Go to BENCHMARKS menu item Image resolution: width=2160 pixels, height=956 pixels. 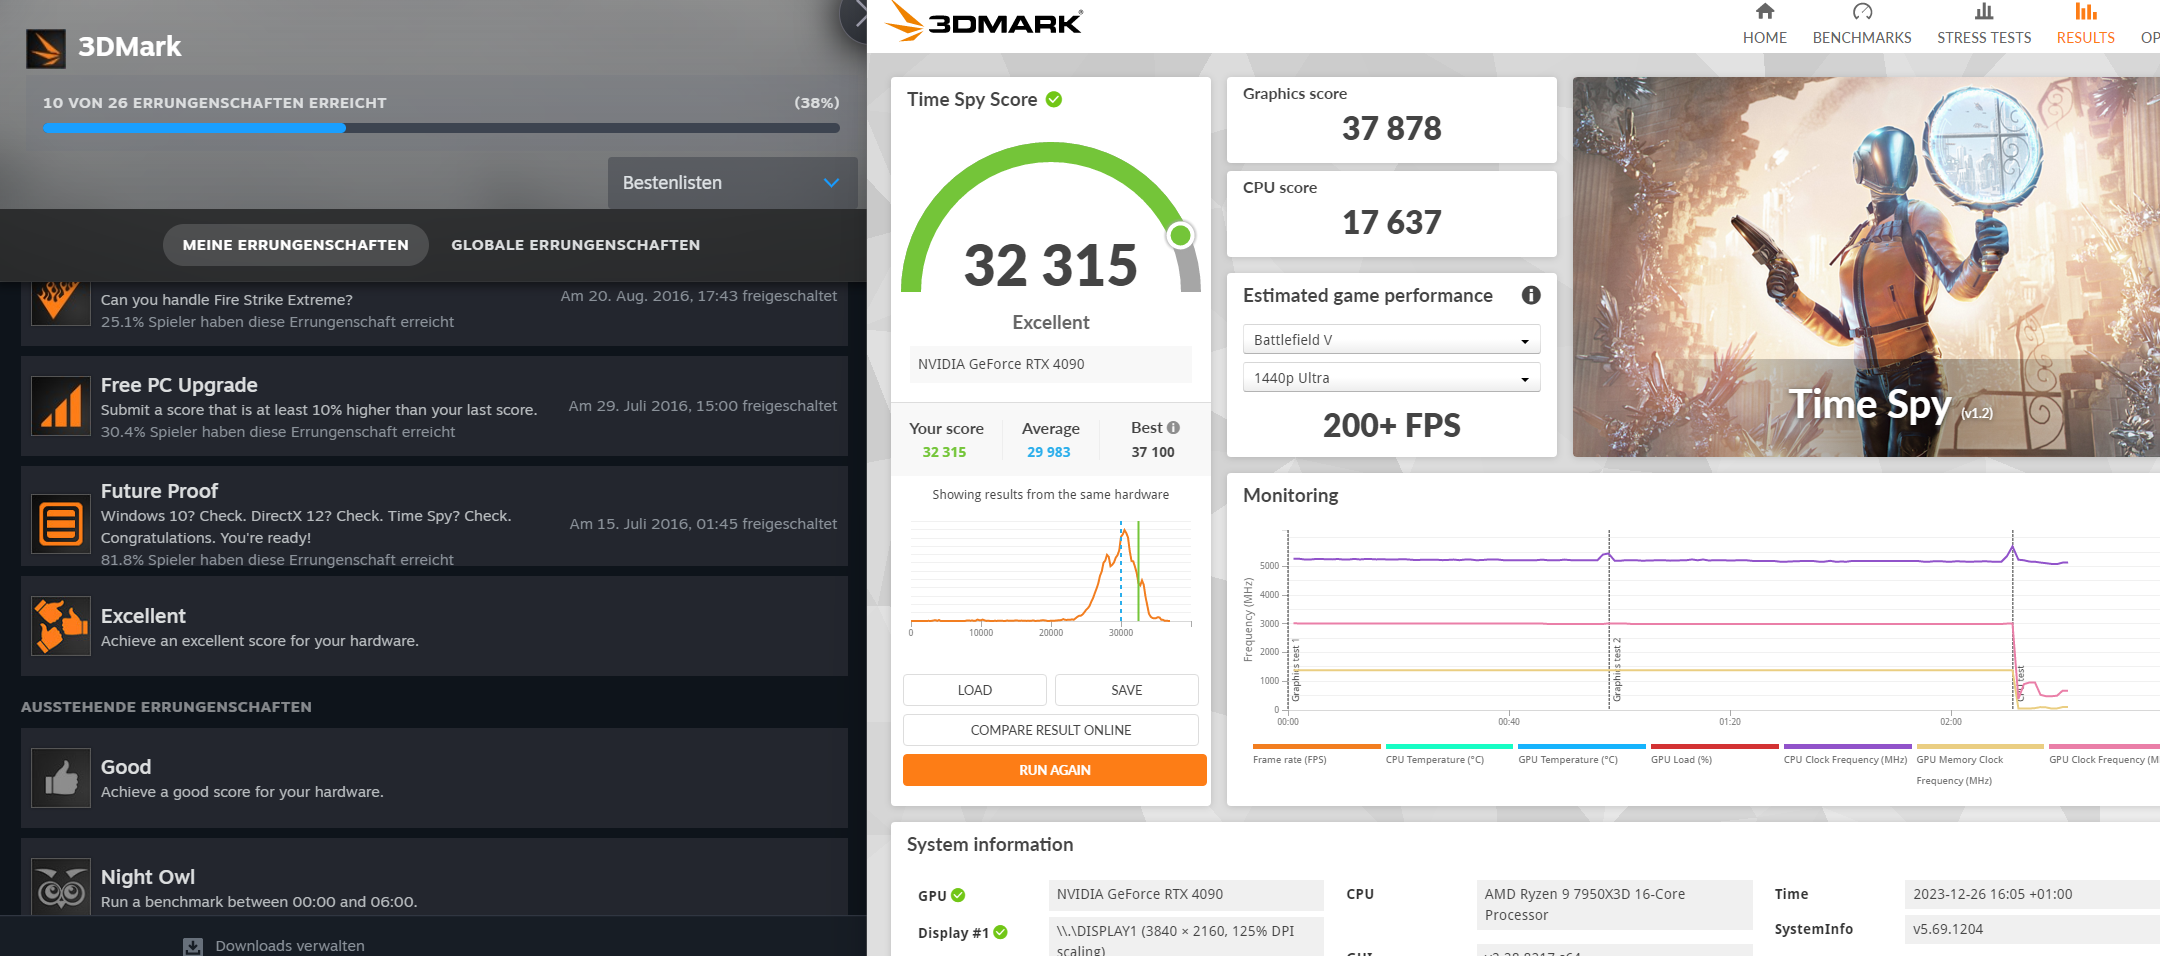pyautogui.click(x=1862, y=38)
